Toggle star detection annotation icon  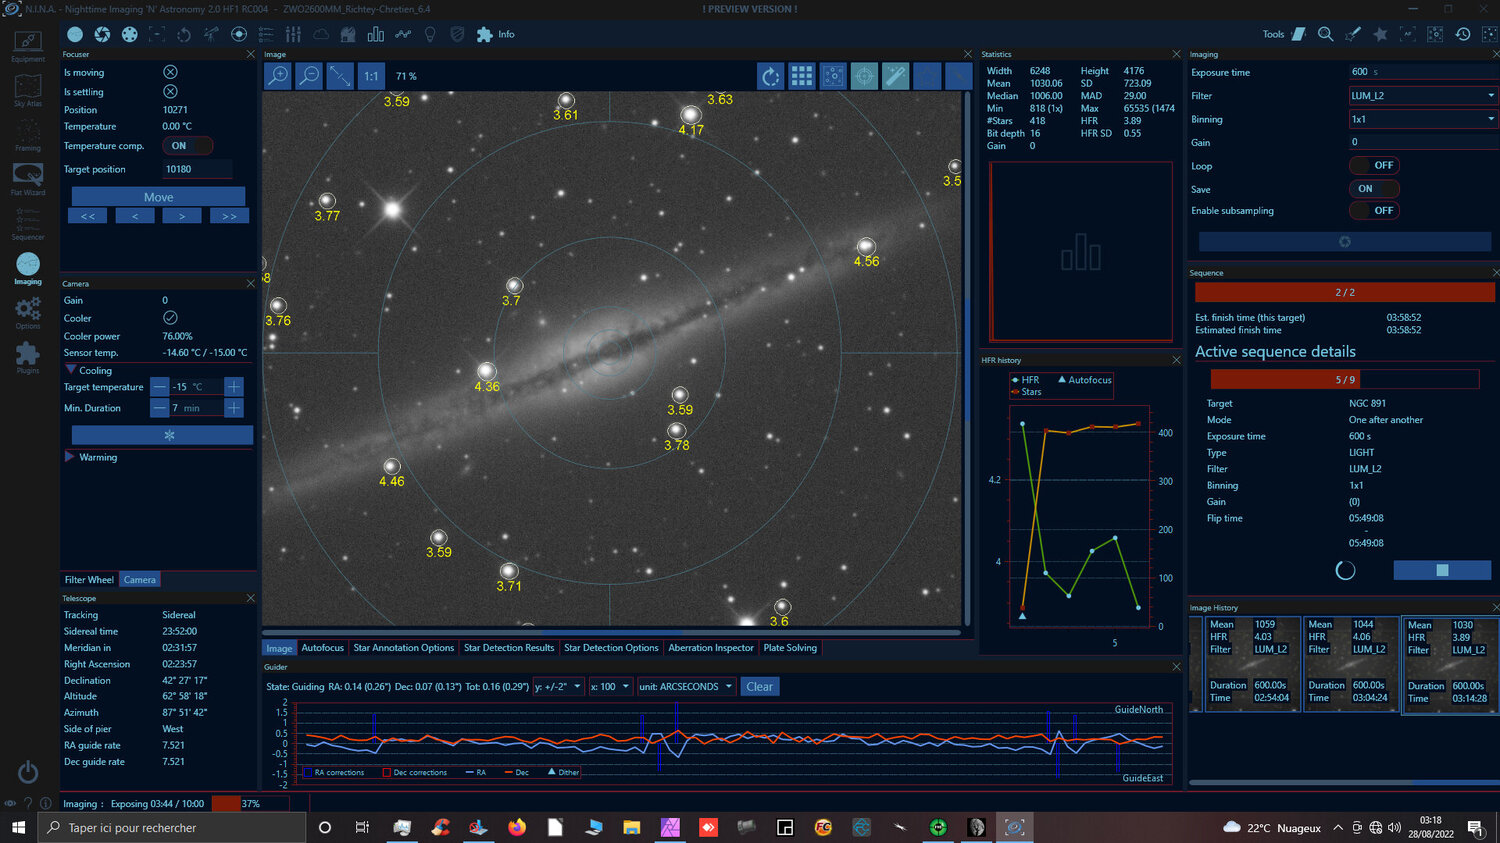point(833,76)
